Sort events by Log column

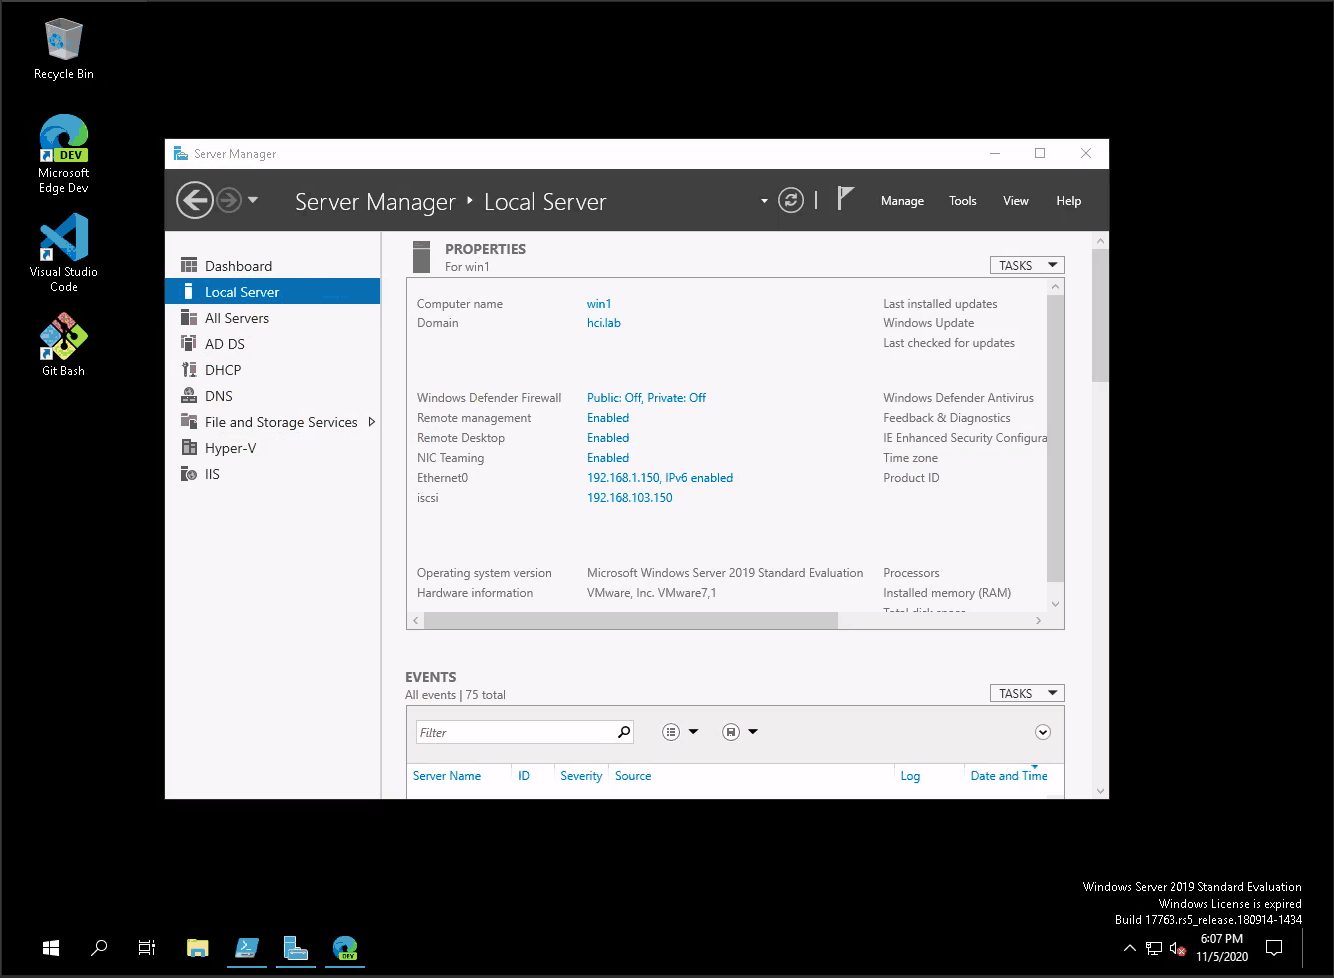[910, 776]
